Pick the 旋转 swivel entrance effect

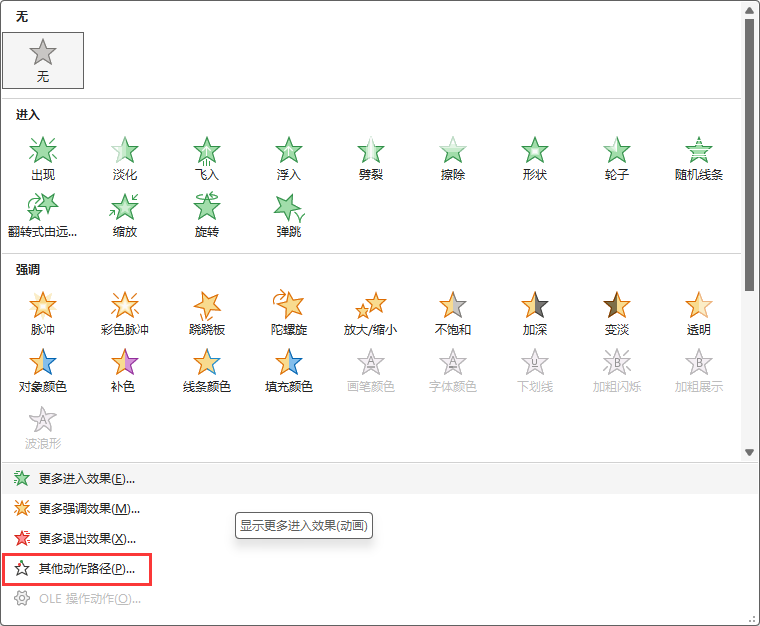pyautogui.click(x=207, y=216)
